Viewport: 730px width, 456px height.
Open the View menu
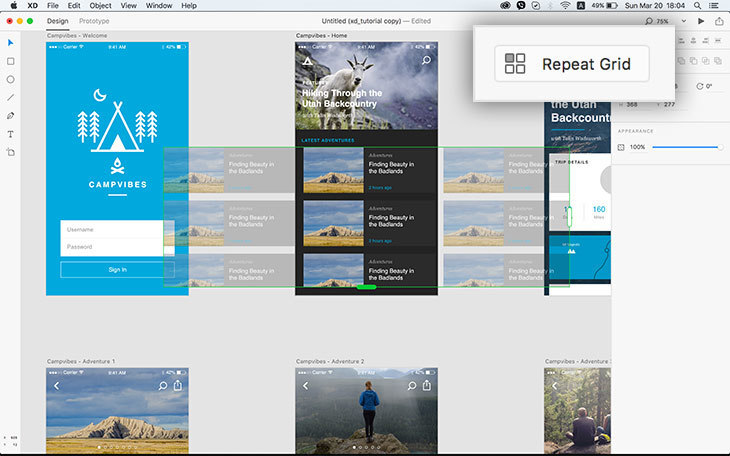pos(128,6)
